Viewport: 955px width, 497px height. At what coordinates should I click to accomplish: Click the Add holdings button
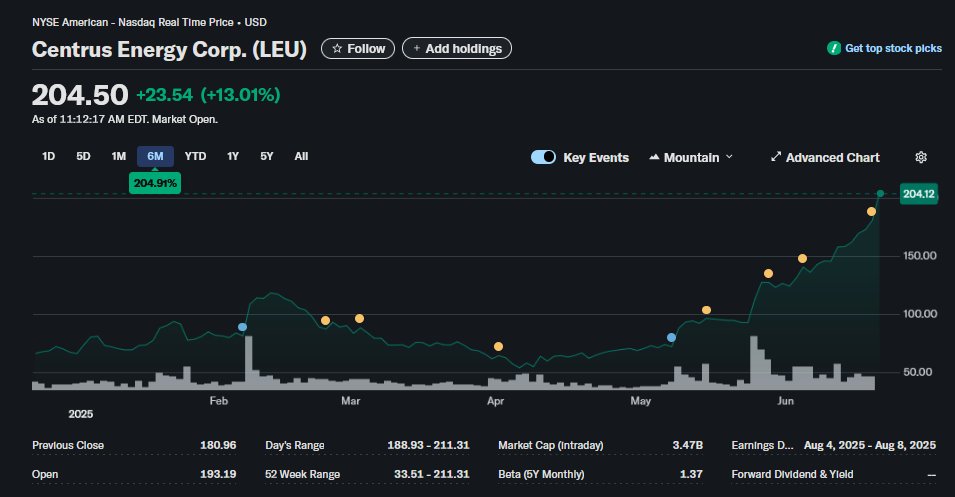457,49
